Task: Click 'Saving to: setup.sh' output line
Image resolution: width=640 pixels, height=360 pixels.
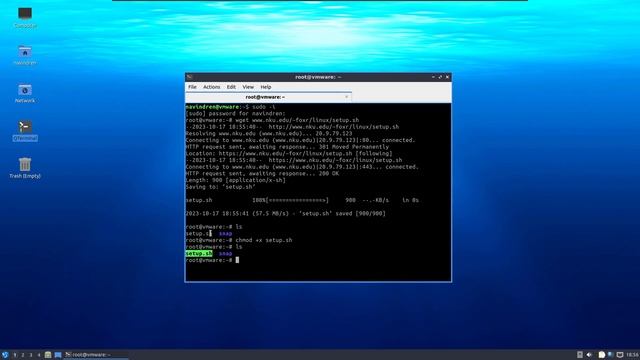Action: [x=220, y=187]
